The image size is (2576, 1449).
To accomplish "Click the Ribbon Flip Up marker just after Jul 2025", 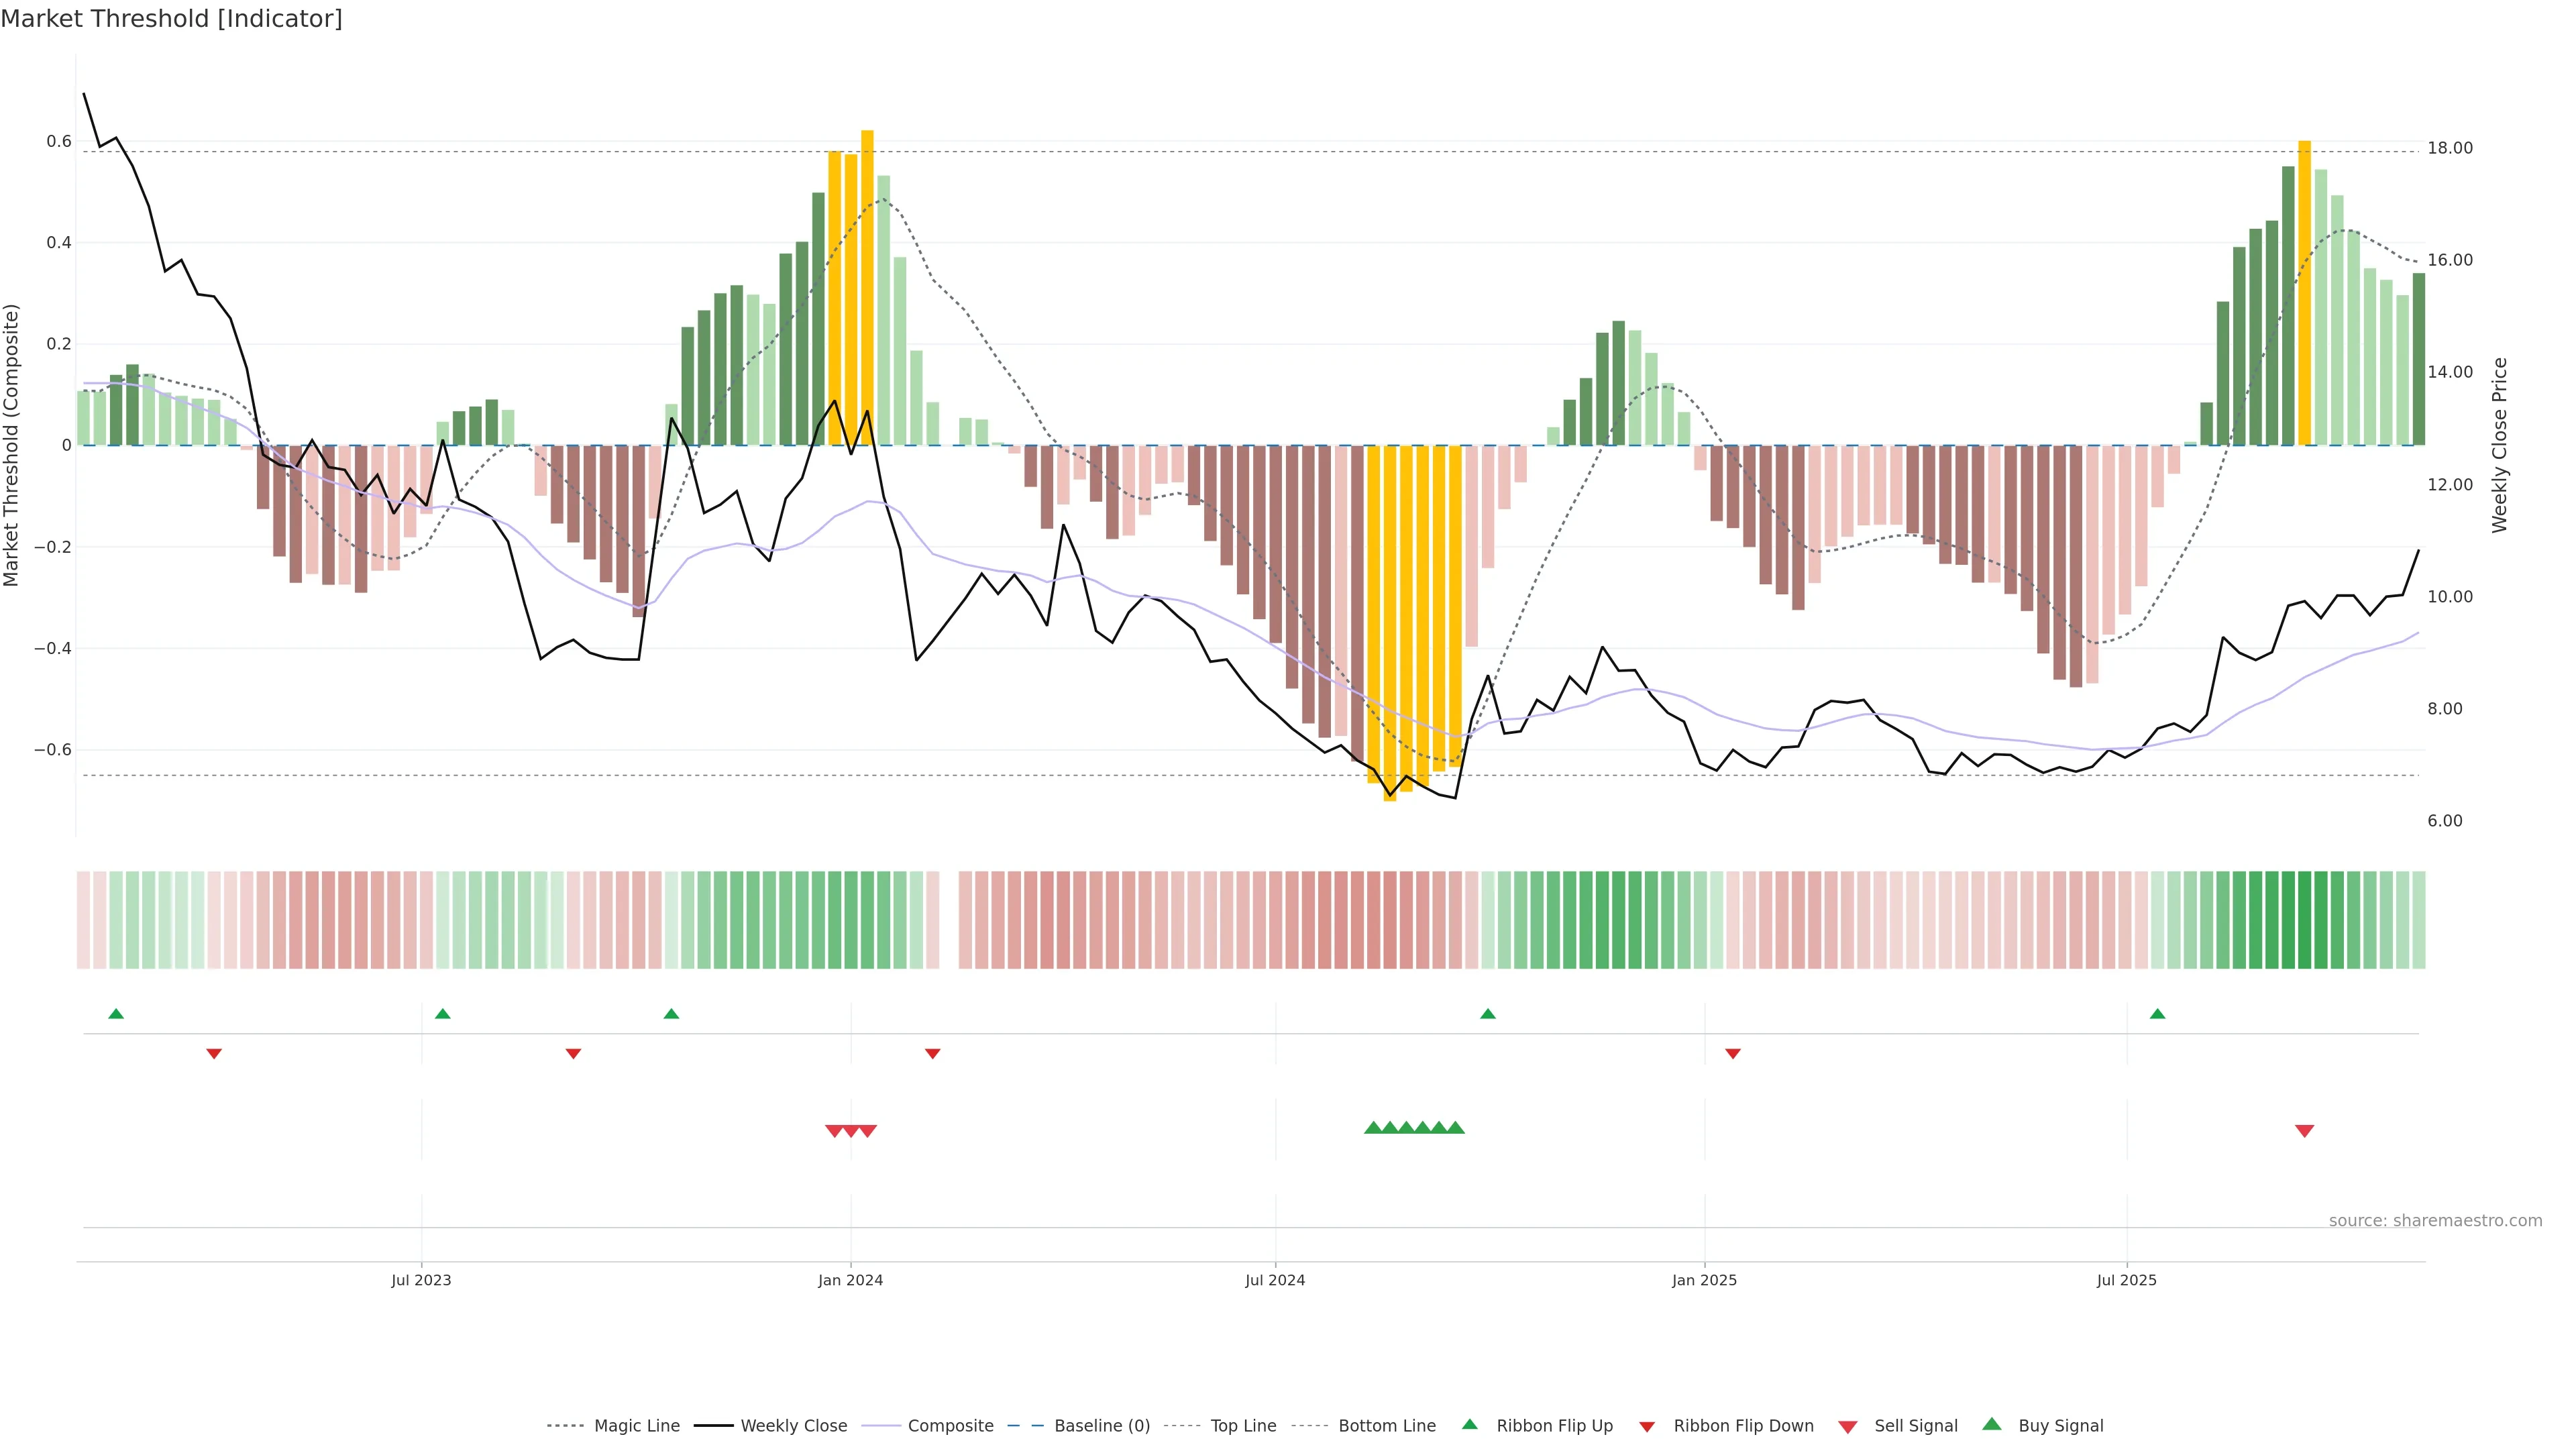I will 2157,1014.
